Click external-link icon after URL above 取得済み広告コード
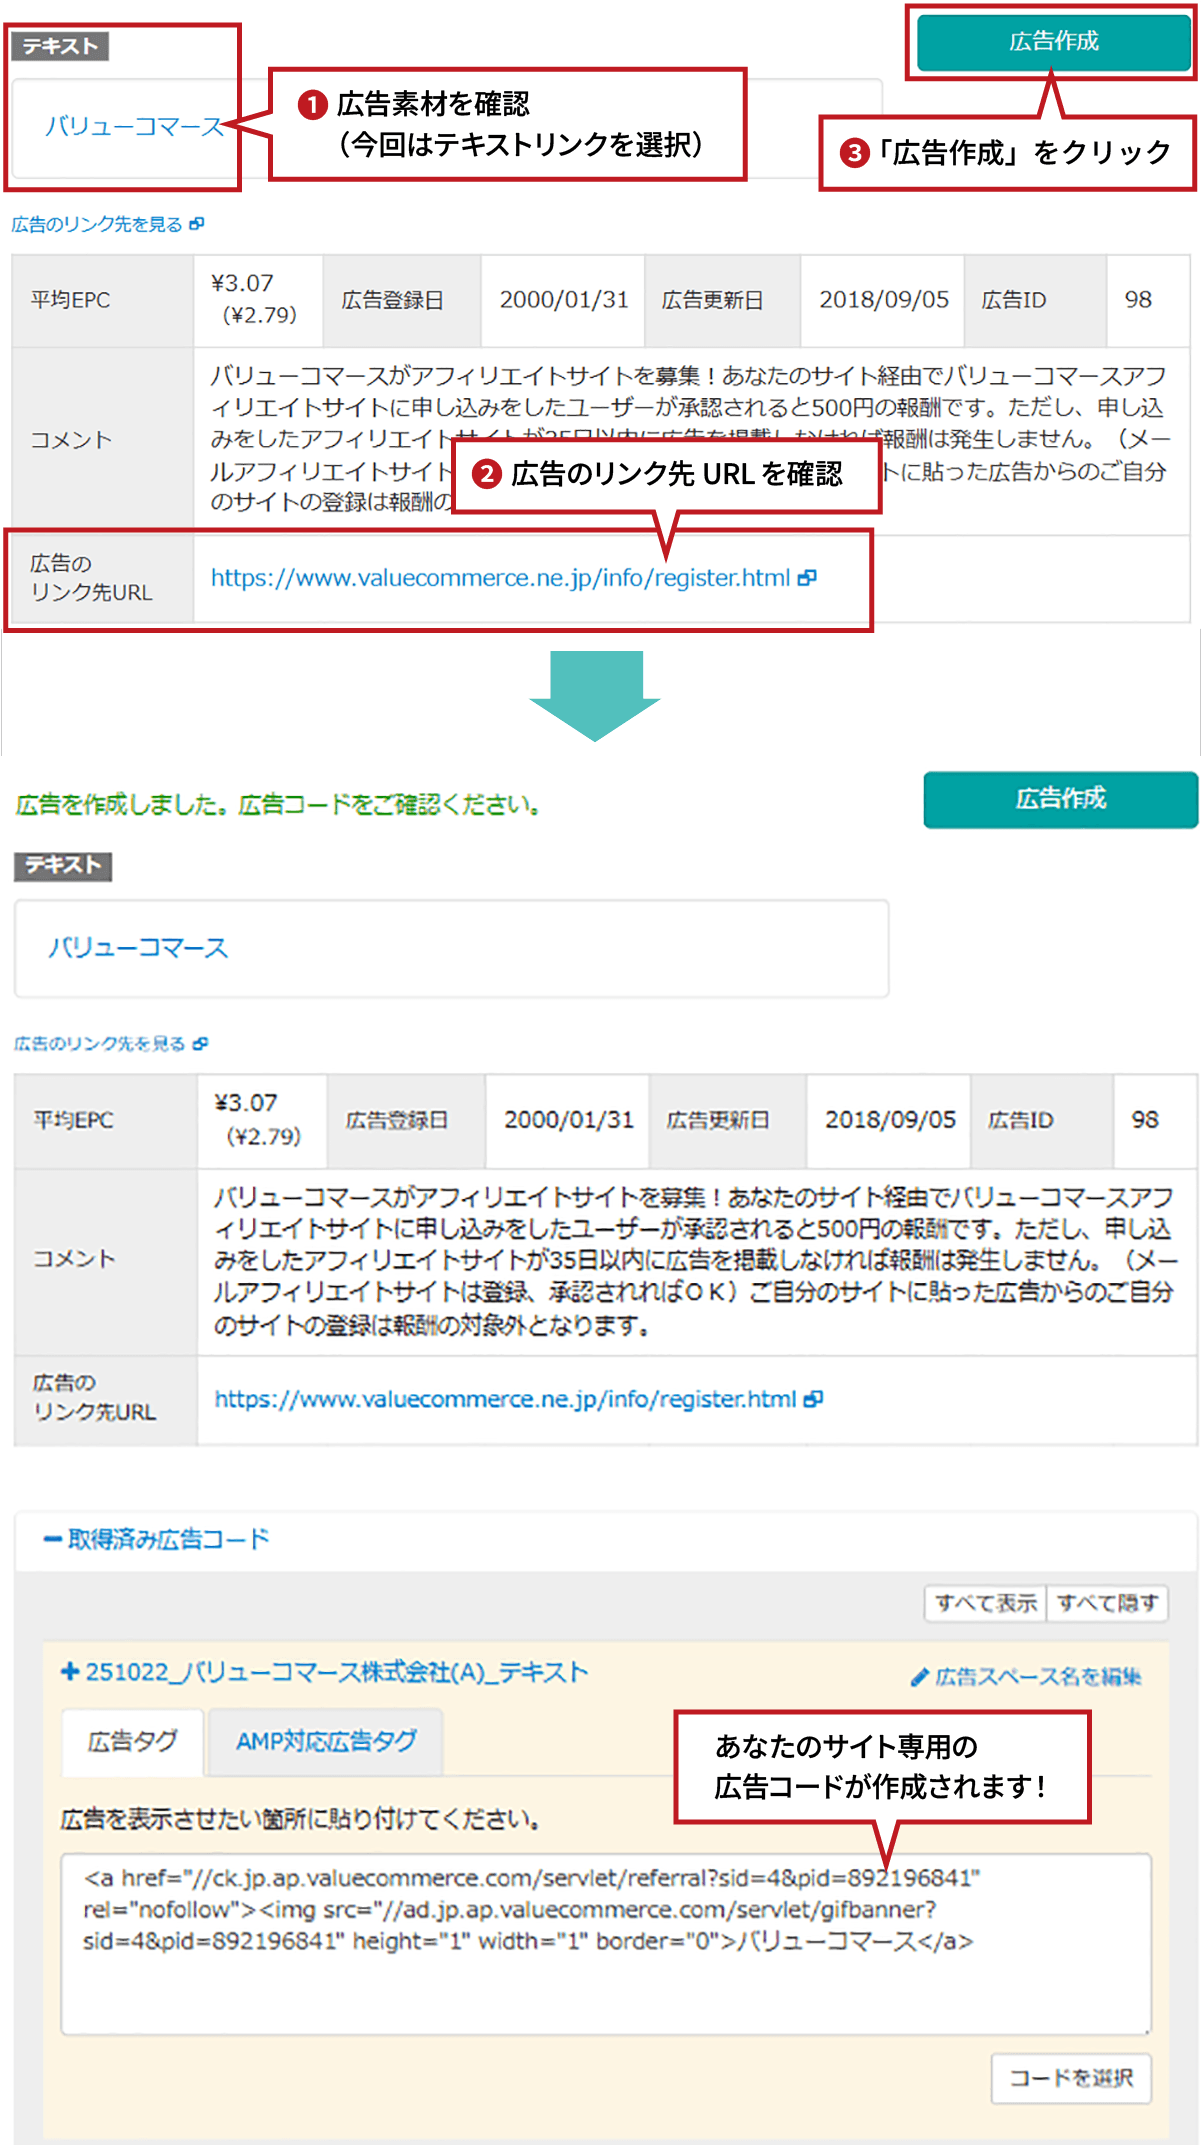 tap(813, 1399)
